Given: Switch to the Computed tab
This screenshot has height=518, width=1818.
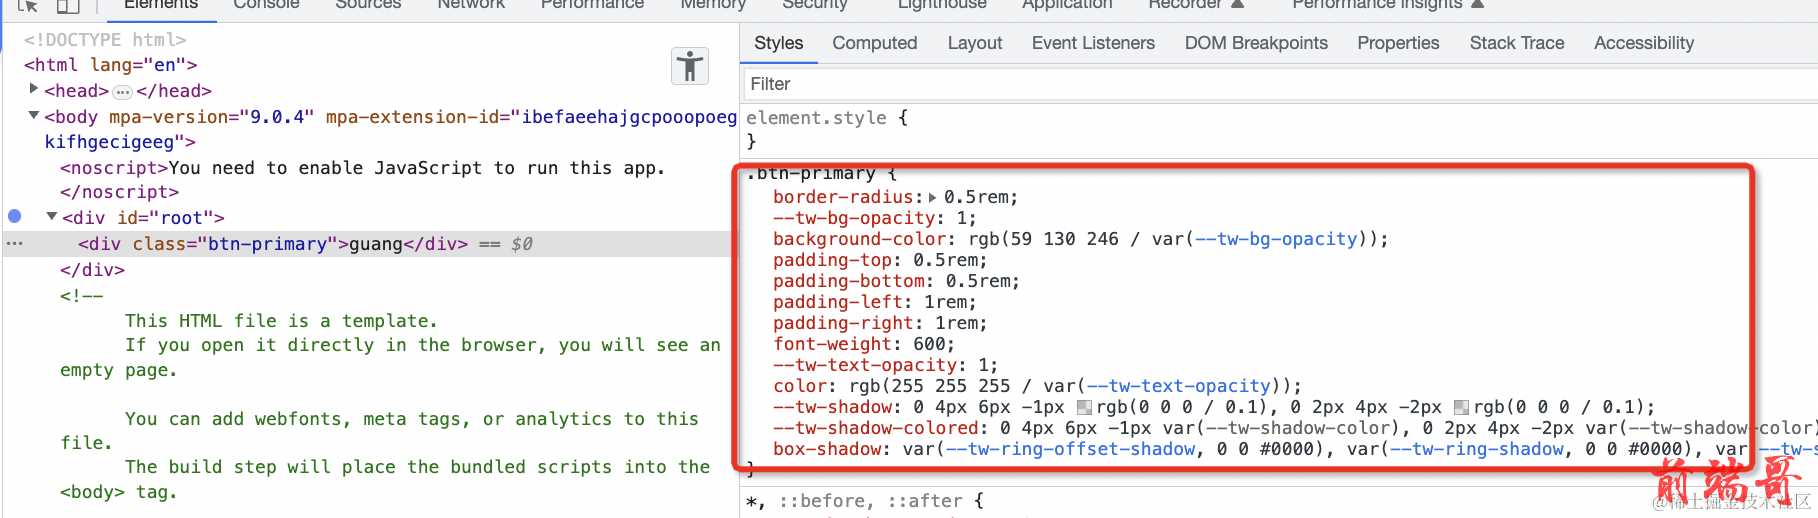Looking at the screenshot, I should pos(874,43).
